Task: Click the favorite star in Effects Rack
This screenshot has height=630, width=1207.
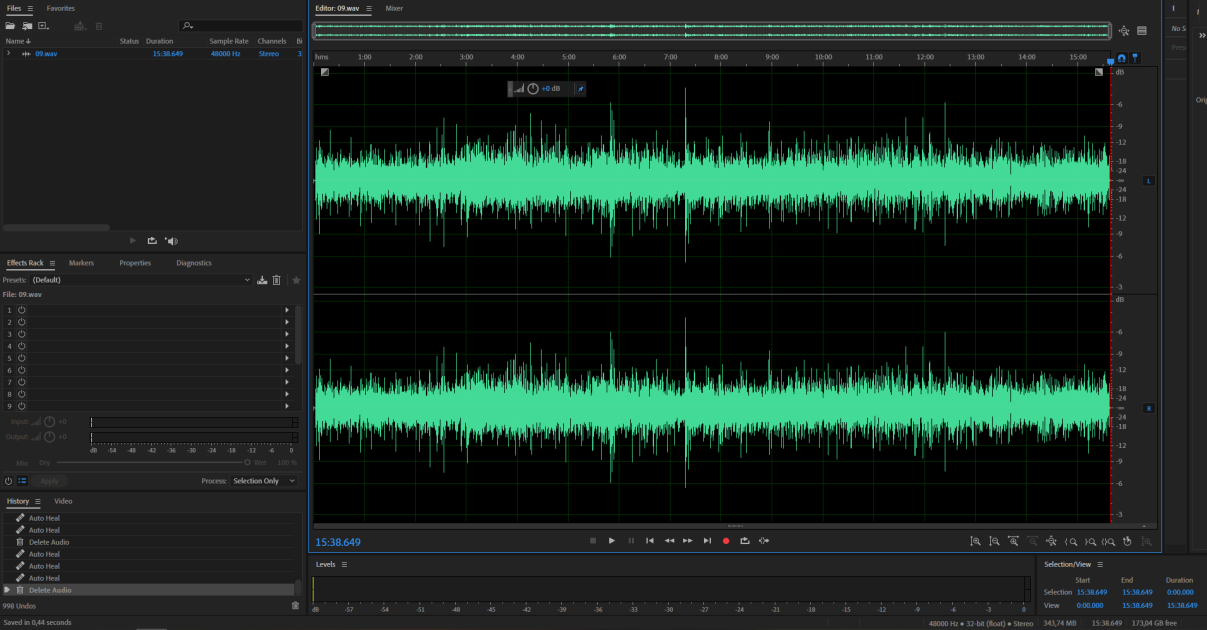Action: tap(296, 280)
